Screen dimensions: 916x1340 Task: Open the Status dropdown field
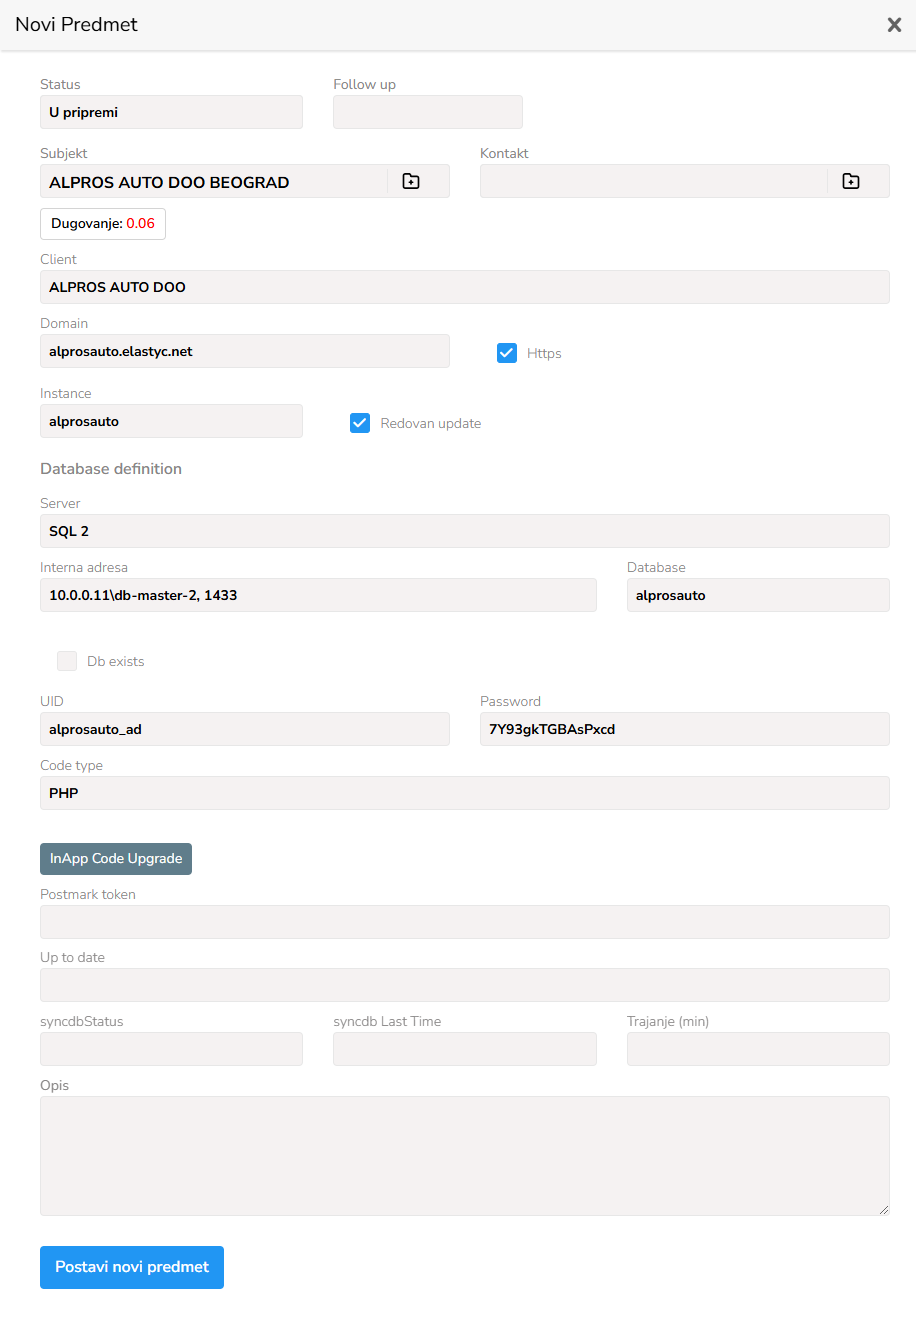[x=171, y=113]
